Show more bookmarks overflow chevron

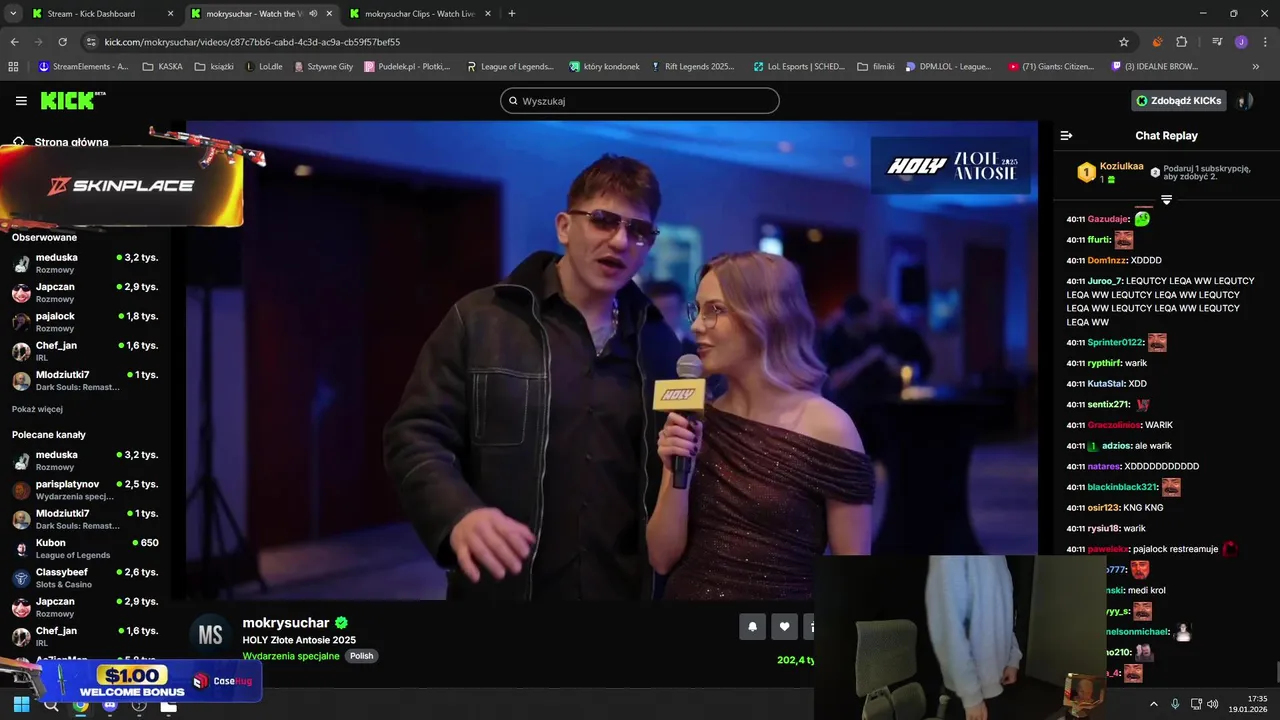click(x=1256, y=67)
